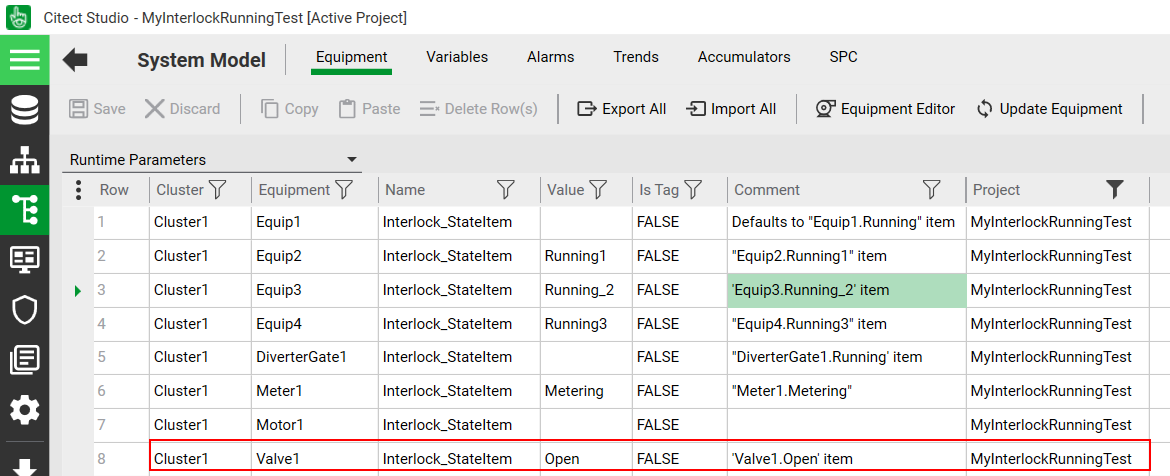Image resolution: width=1170 pixels, height=476 pixels.
Task: Open the Equipment Editor
Action: tap(885, 109)
